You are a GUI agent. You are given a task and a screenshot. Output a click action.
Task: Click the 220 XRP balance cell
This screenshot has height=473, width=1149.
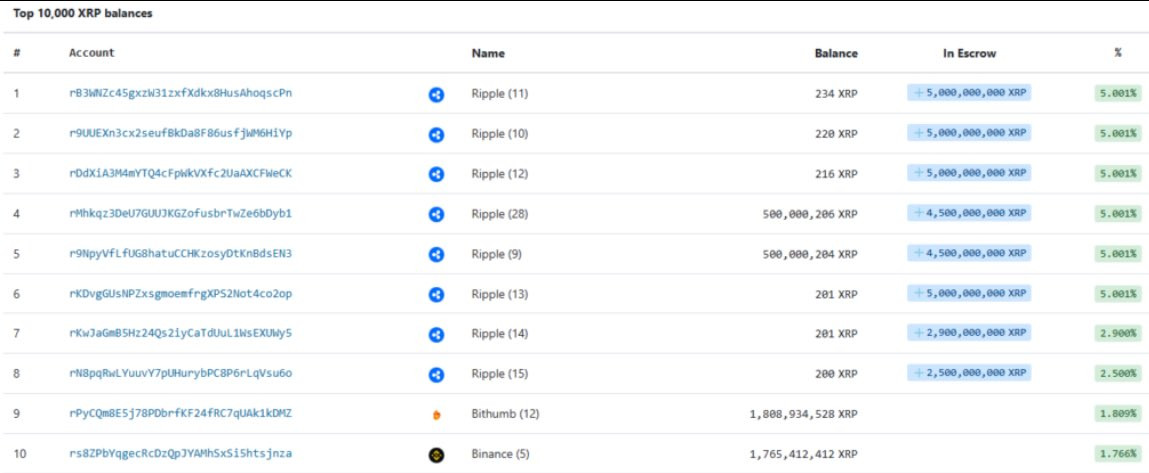(835, 133)
